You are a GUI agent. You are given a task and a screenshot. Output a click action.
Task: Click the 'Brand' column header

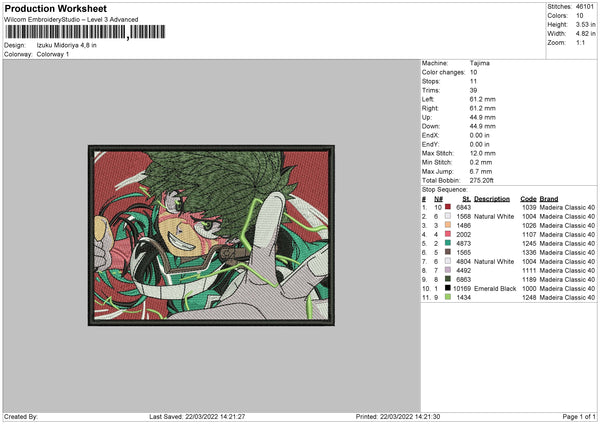click(549, 199)
